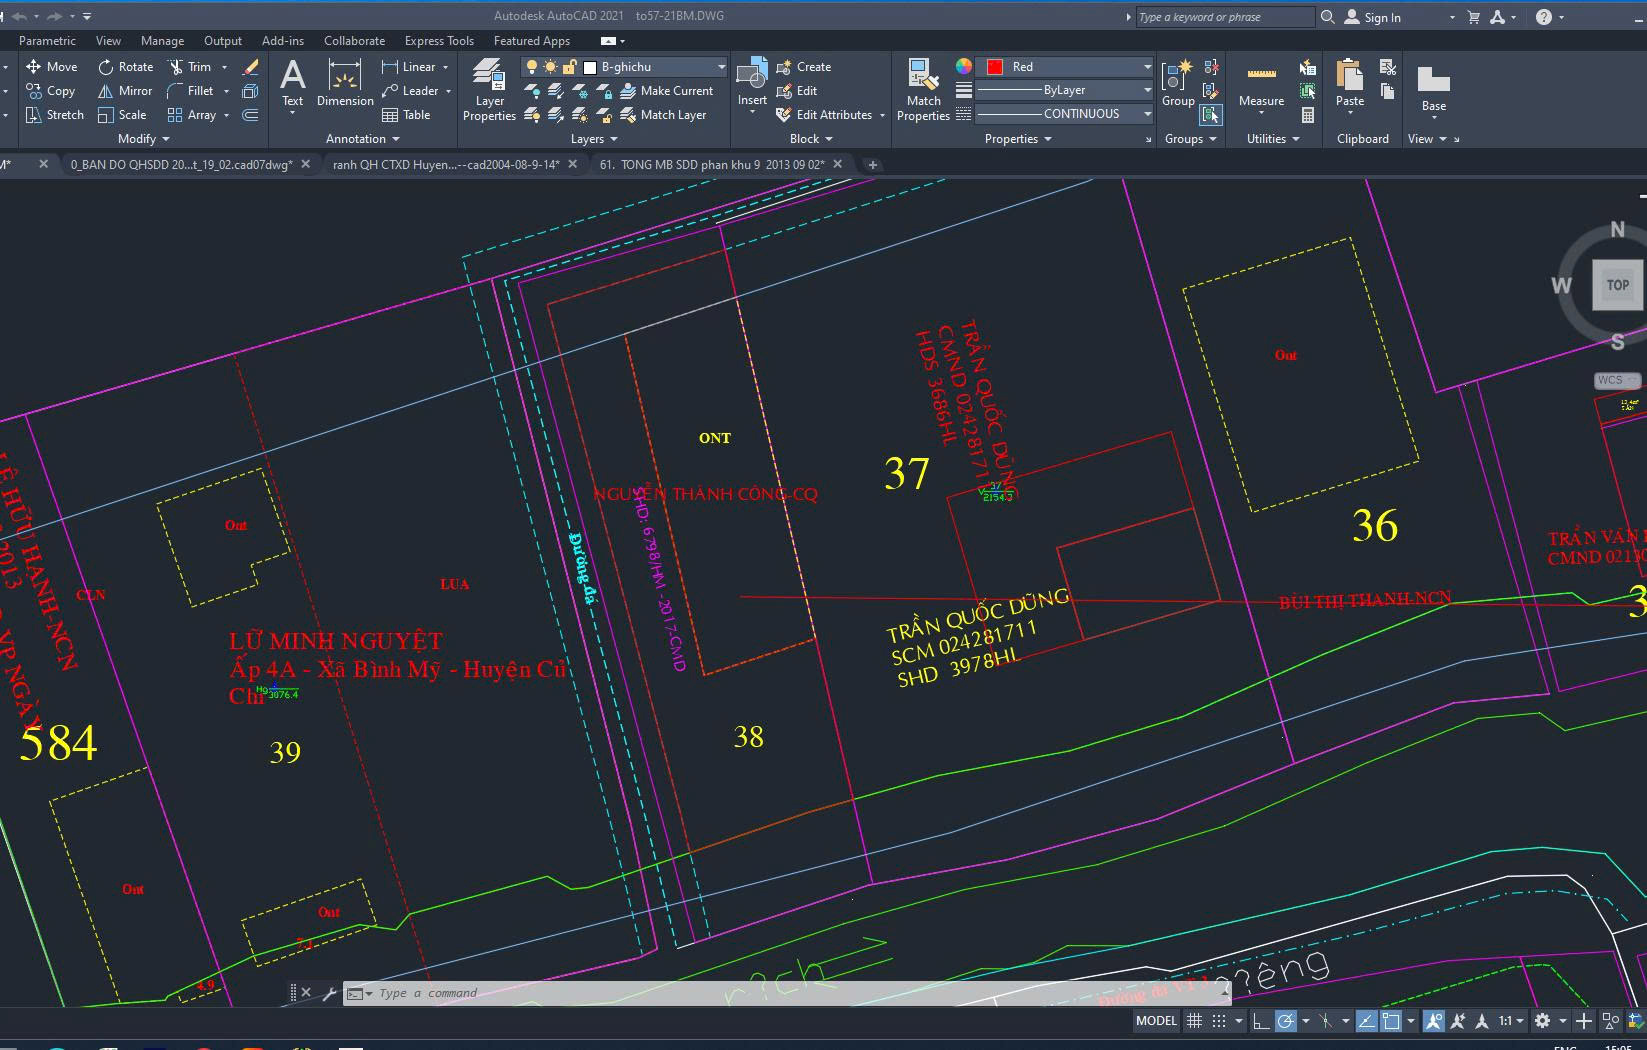The height and width of the screenshot is (1050, 1647).
Task: Toggle drawing grid display in status bar
Action: click(x=1194, y=1021)
